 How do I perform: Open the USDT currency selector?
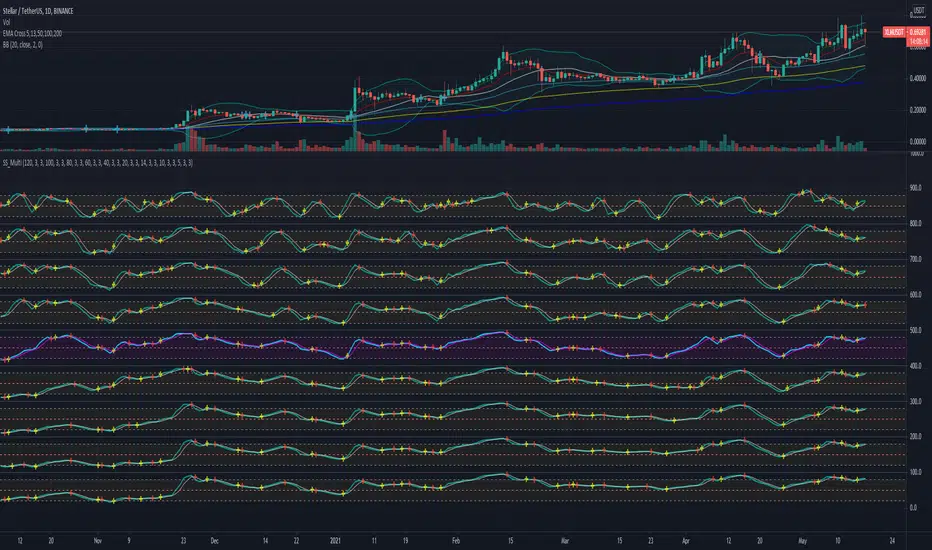coord(918,10)
